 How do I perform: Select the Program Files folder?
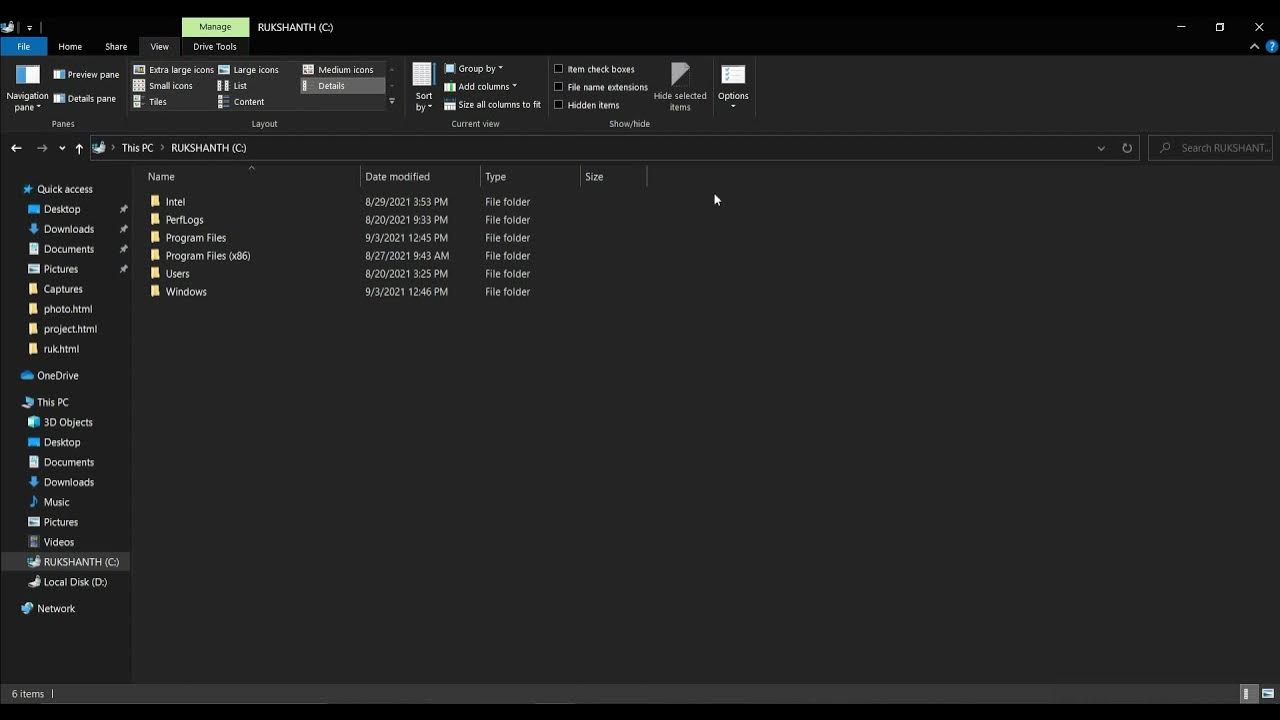pos(195,238)
